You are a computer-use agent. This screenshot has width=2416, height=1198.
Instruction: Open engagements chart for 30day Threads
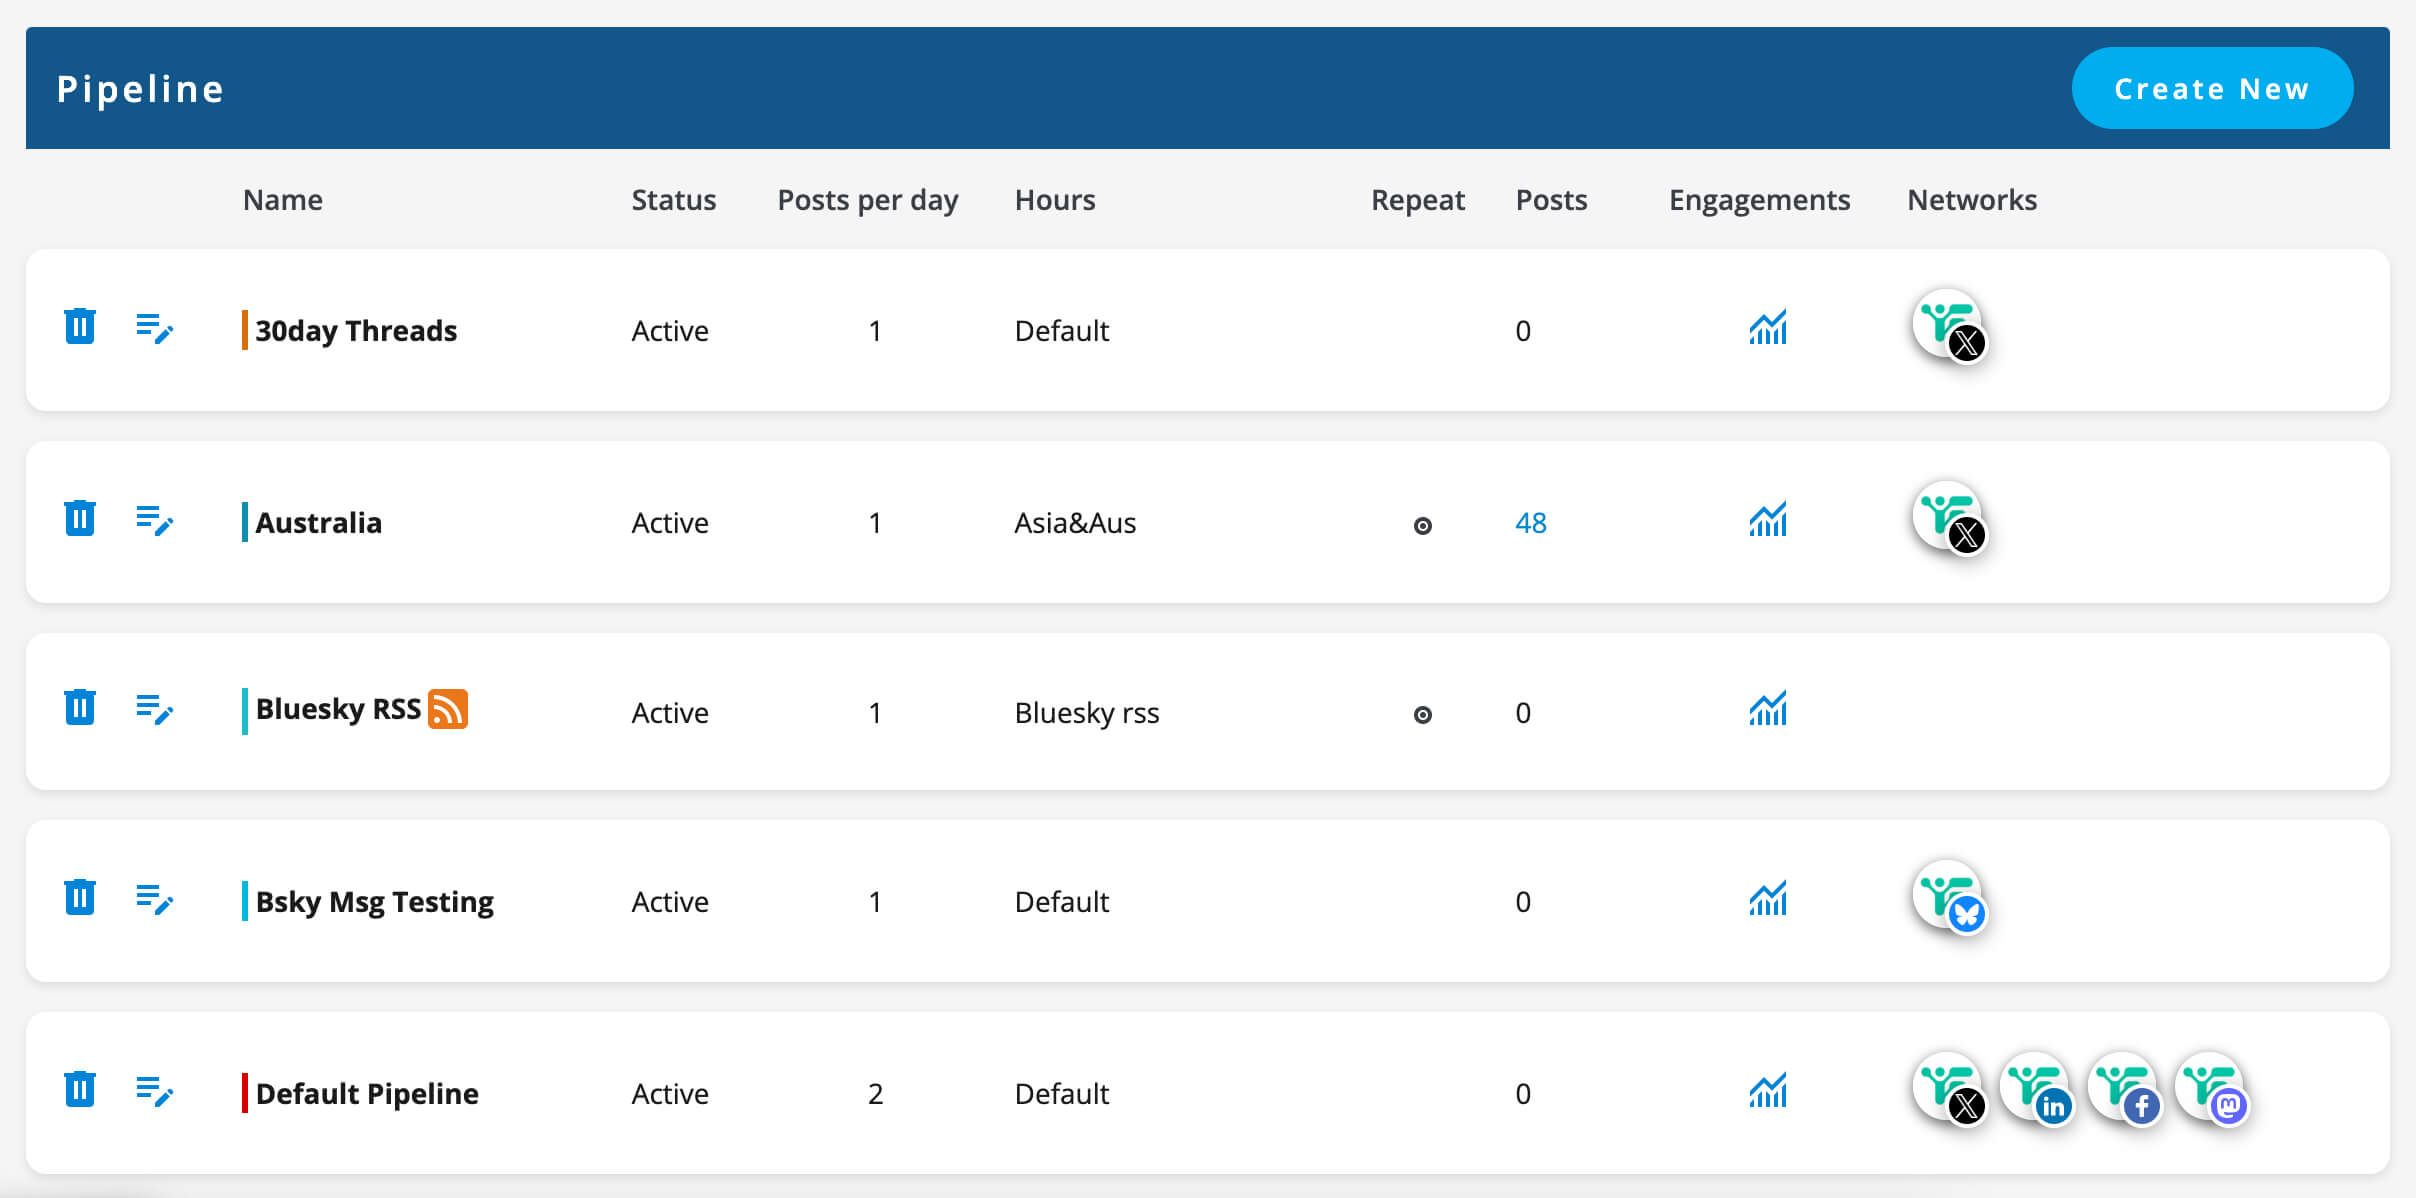(x=1767, y=328)
